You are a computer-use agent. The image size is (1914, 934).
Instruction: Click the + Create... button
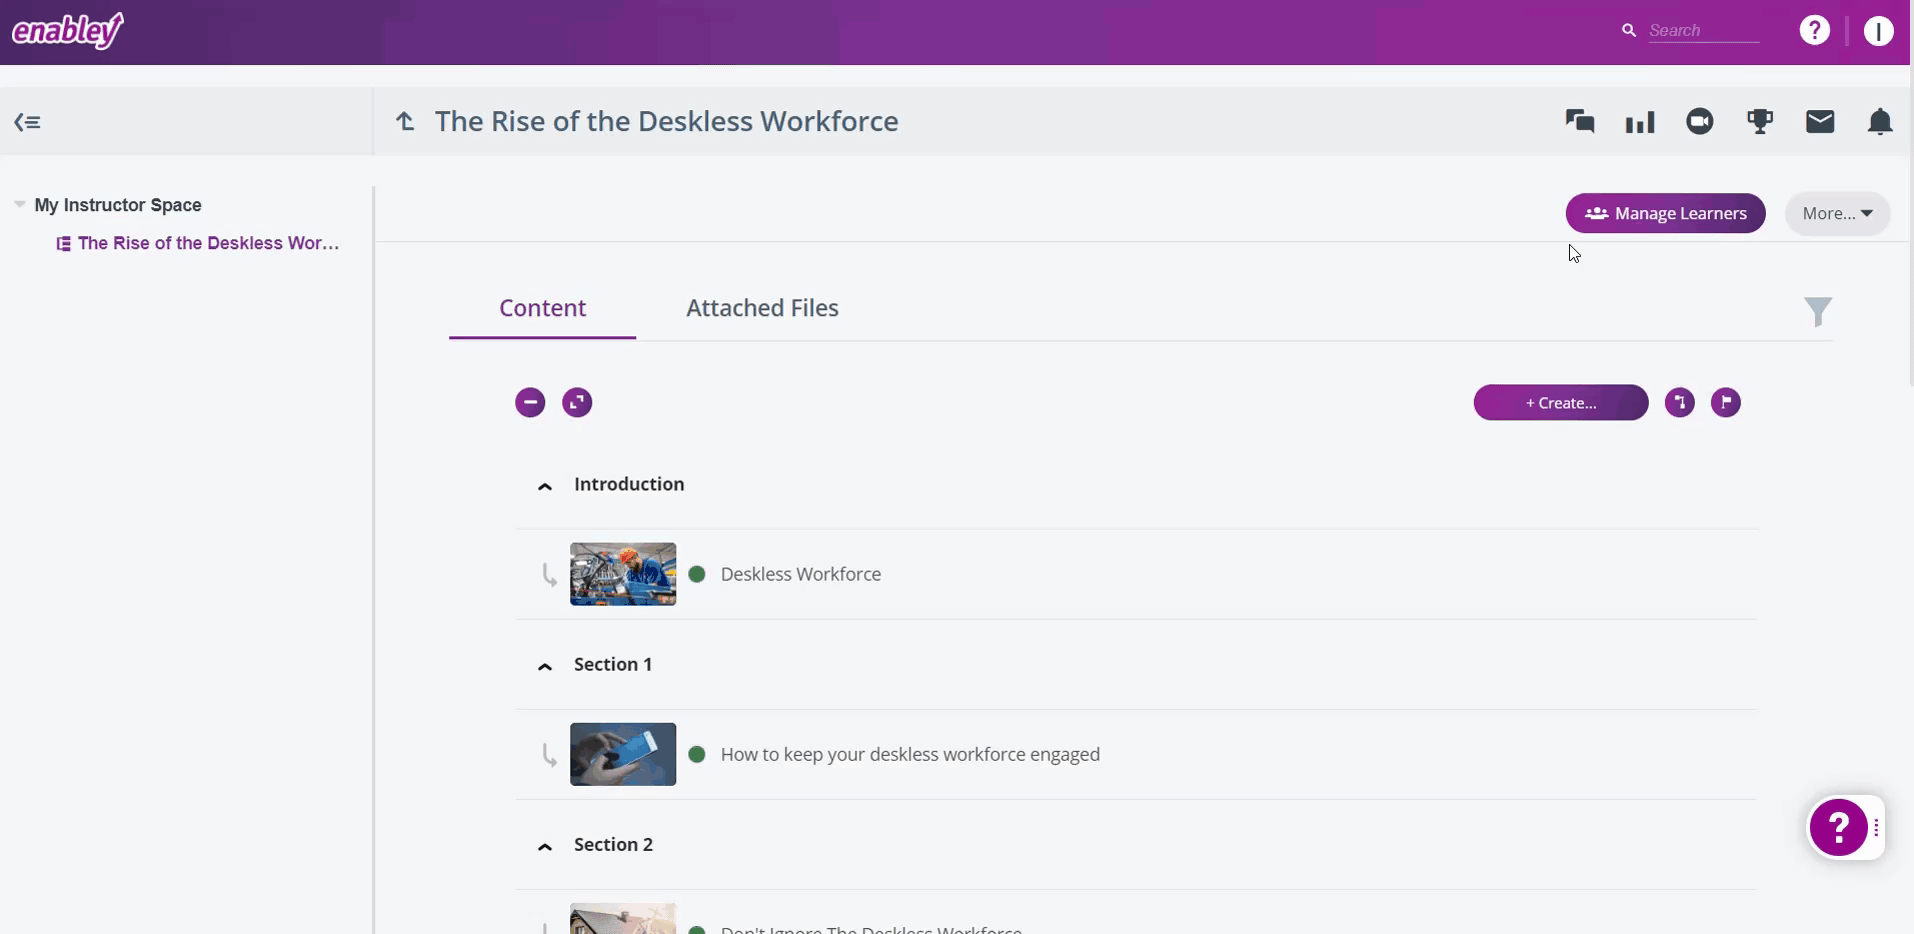[x=1560, y=403]
